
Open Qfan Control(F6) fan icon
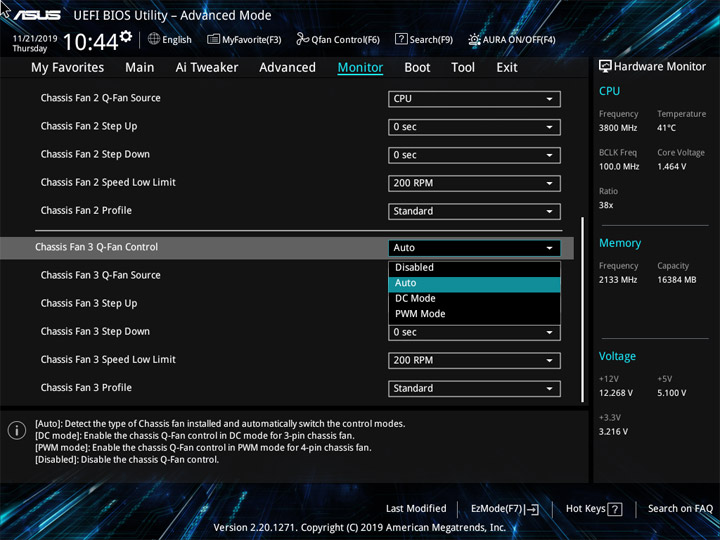coord(302,39)
